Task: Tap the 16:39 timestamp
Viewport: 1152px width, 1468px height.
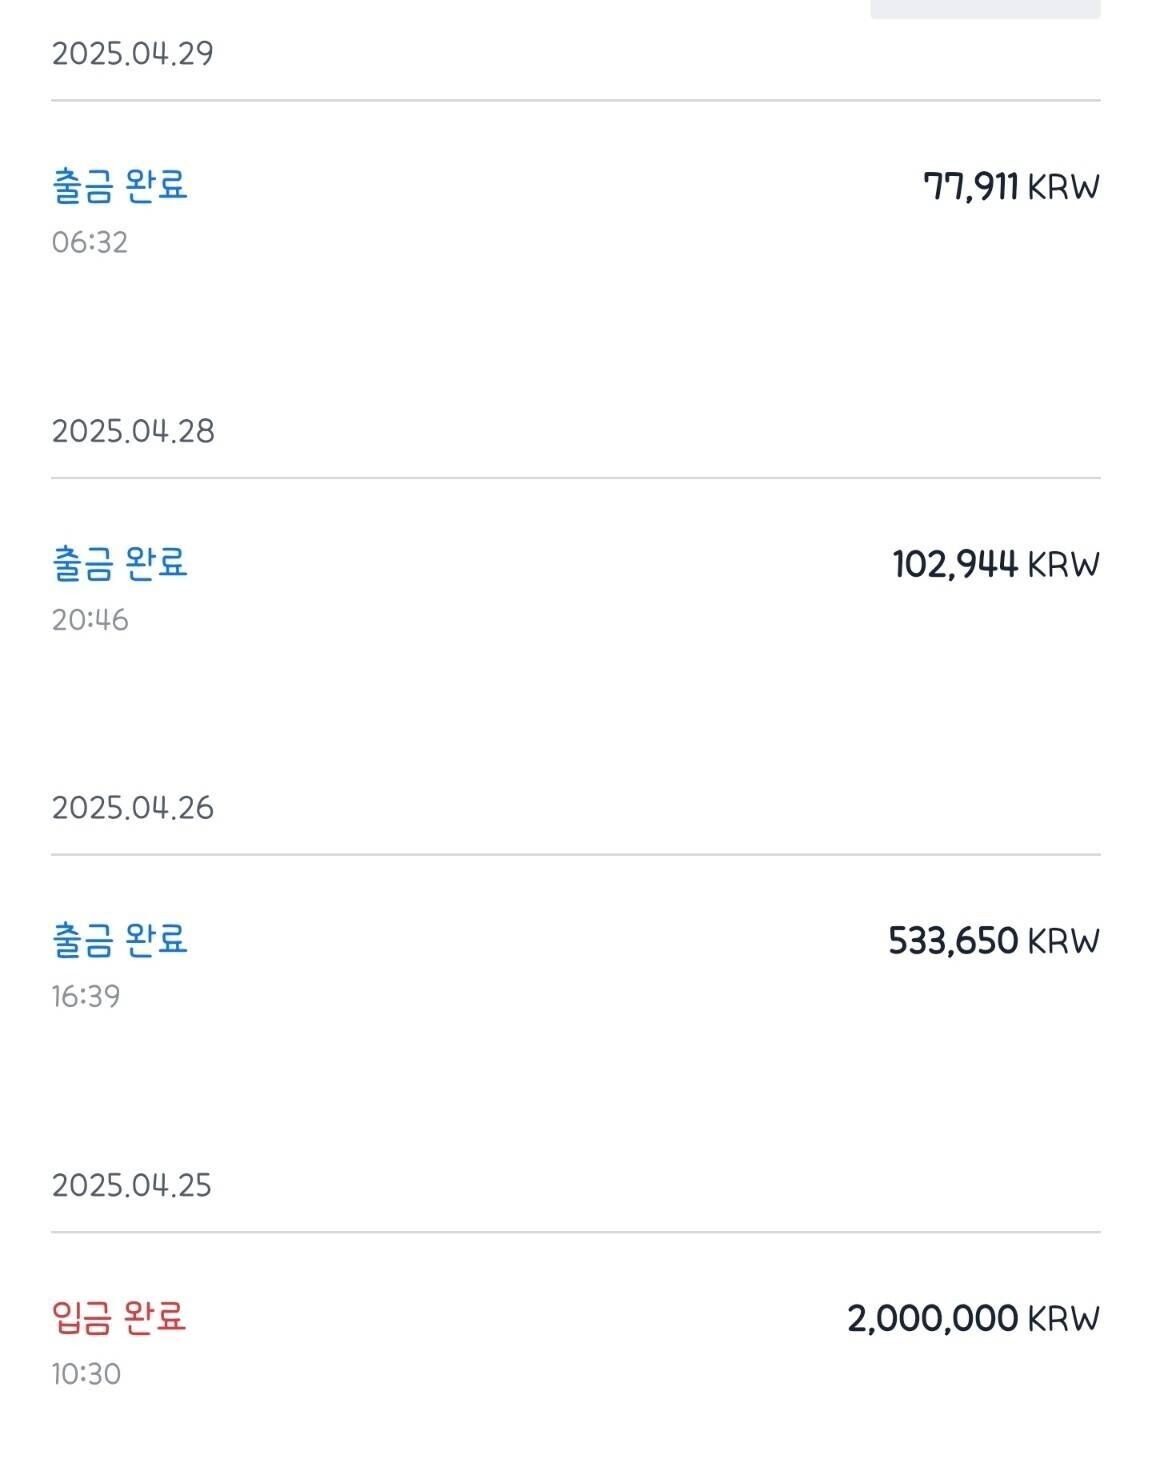Action: (86, 996)
